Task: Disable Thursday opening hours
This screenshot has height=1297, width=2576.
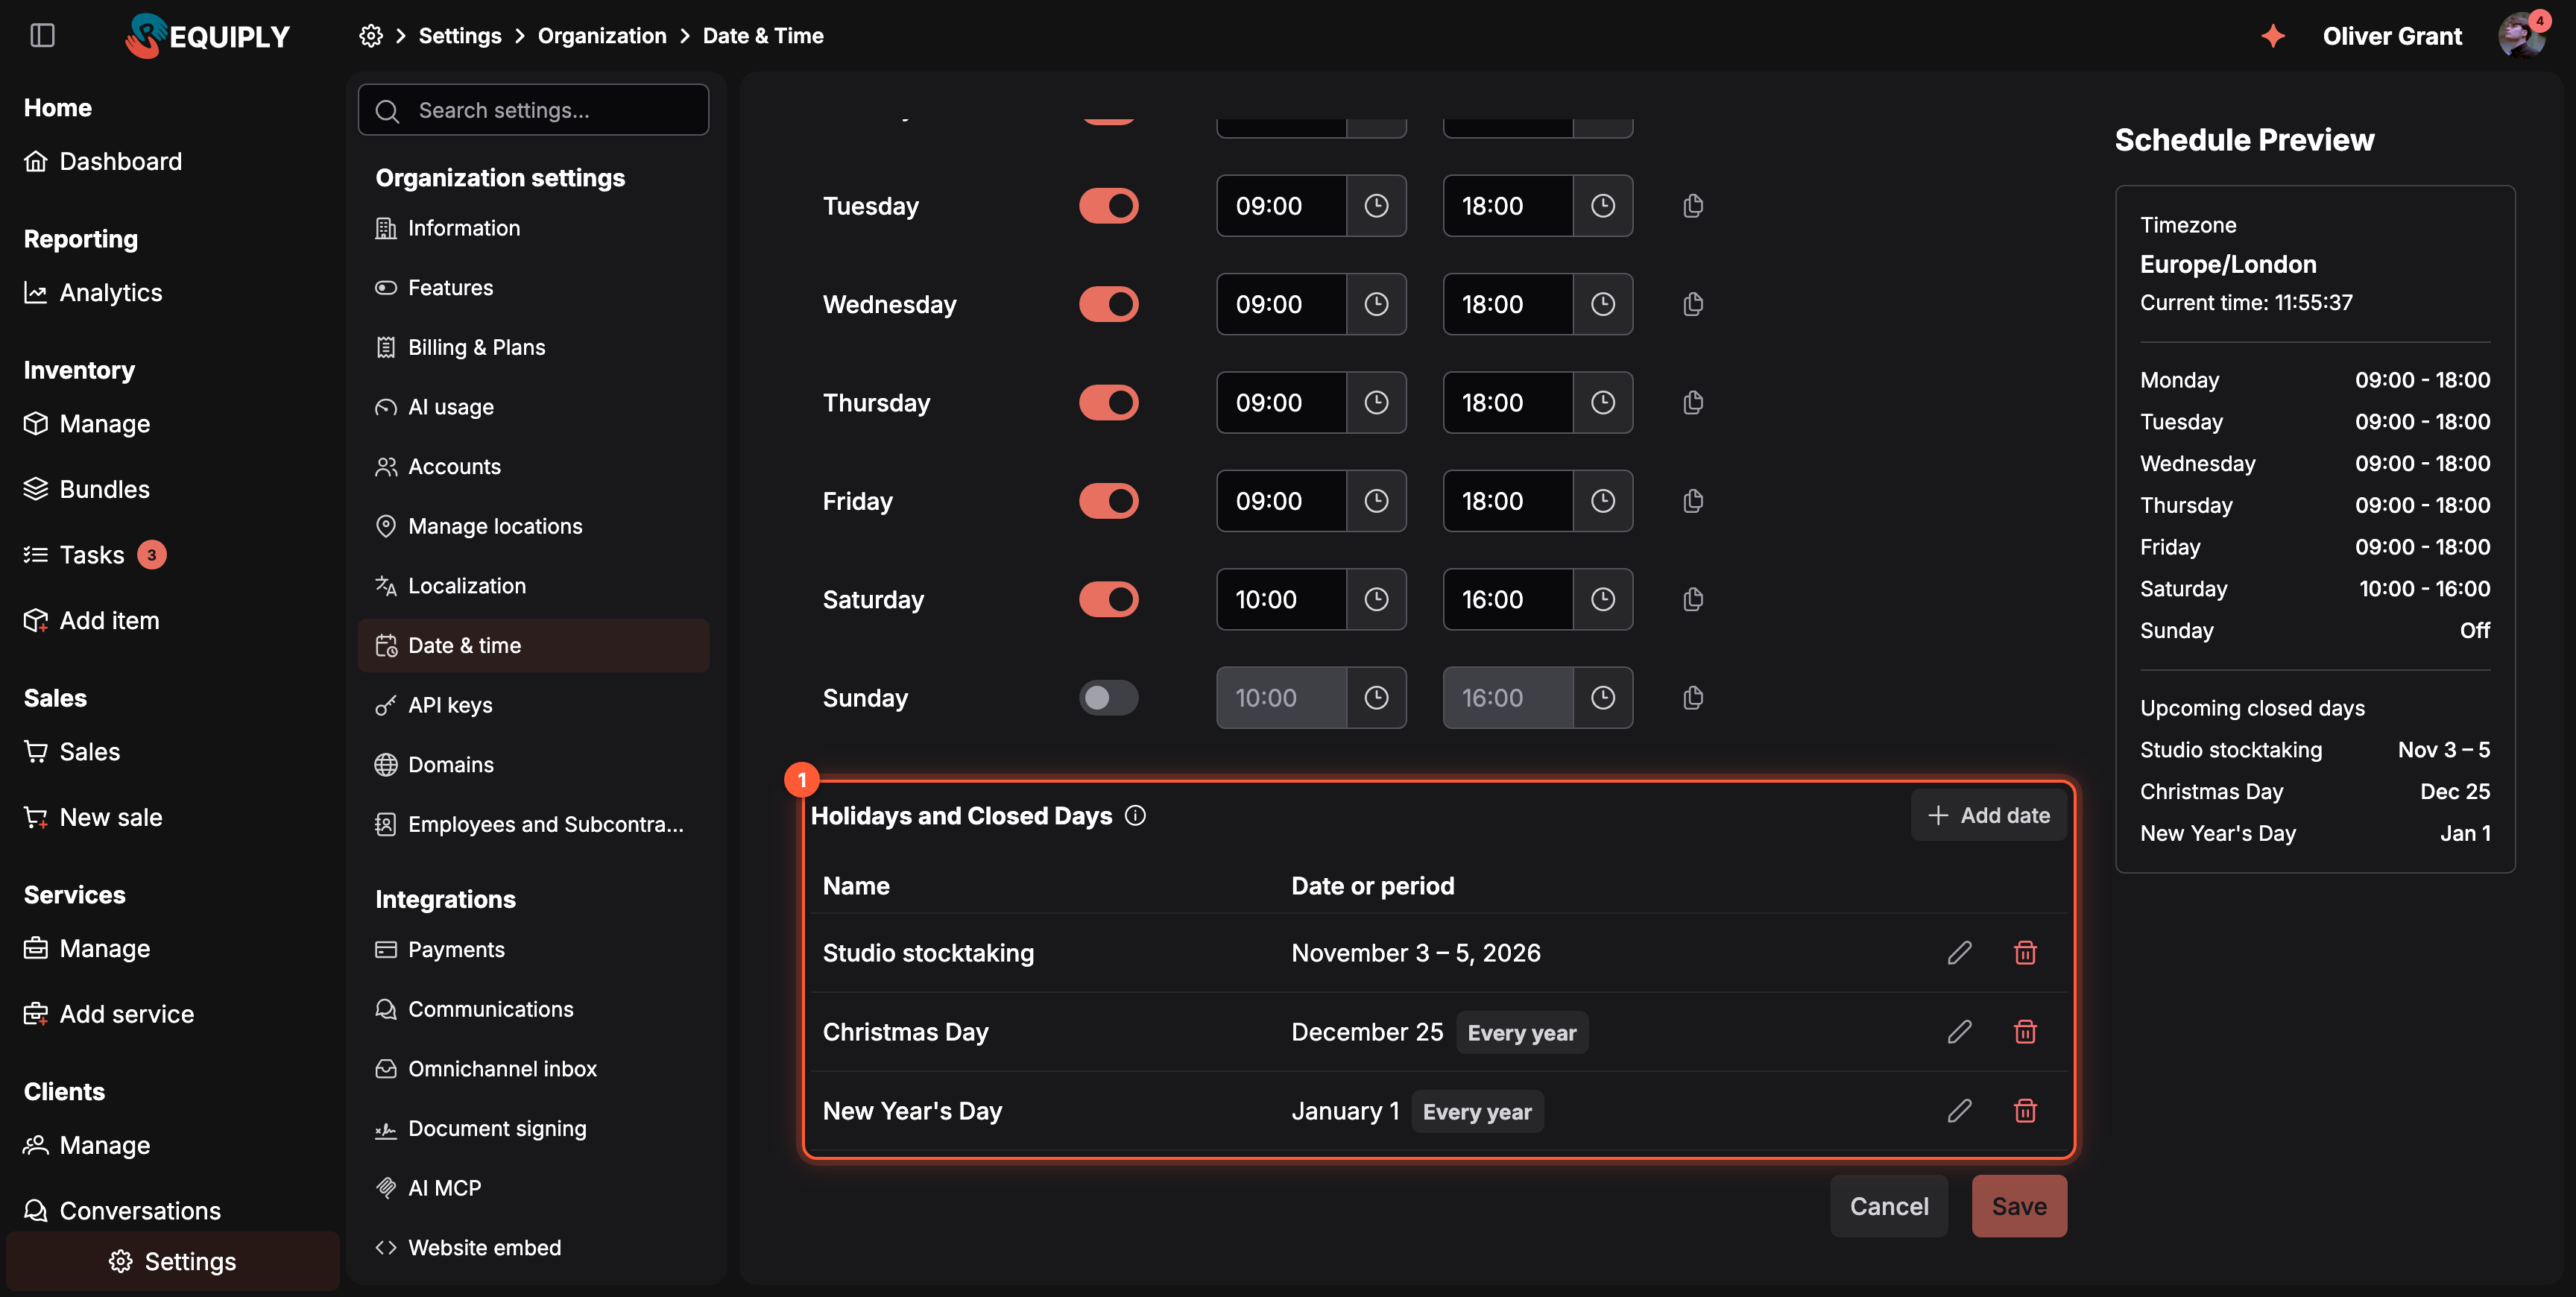Action: pyautogui.click(x=1108, y=403)
